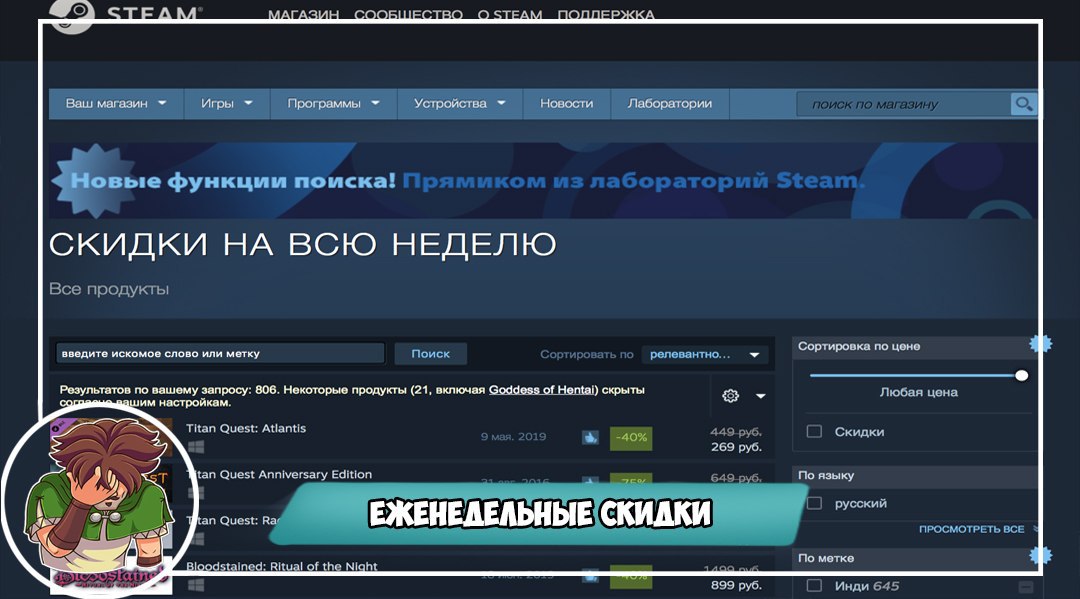Click the Поиск button

430,354
